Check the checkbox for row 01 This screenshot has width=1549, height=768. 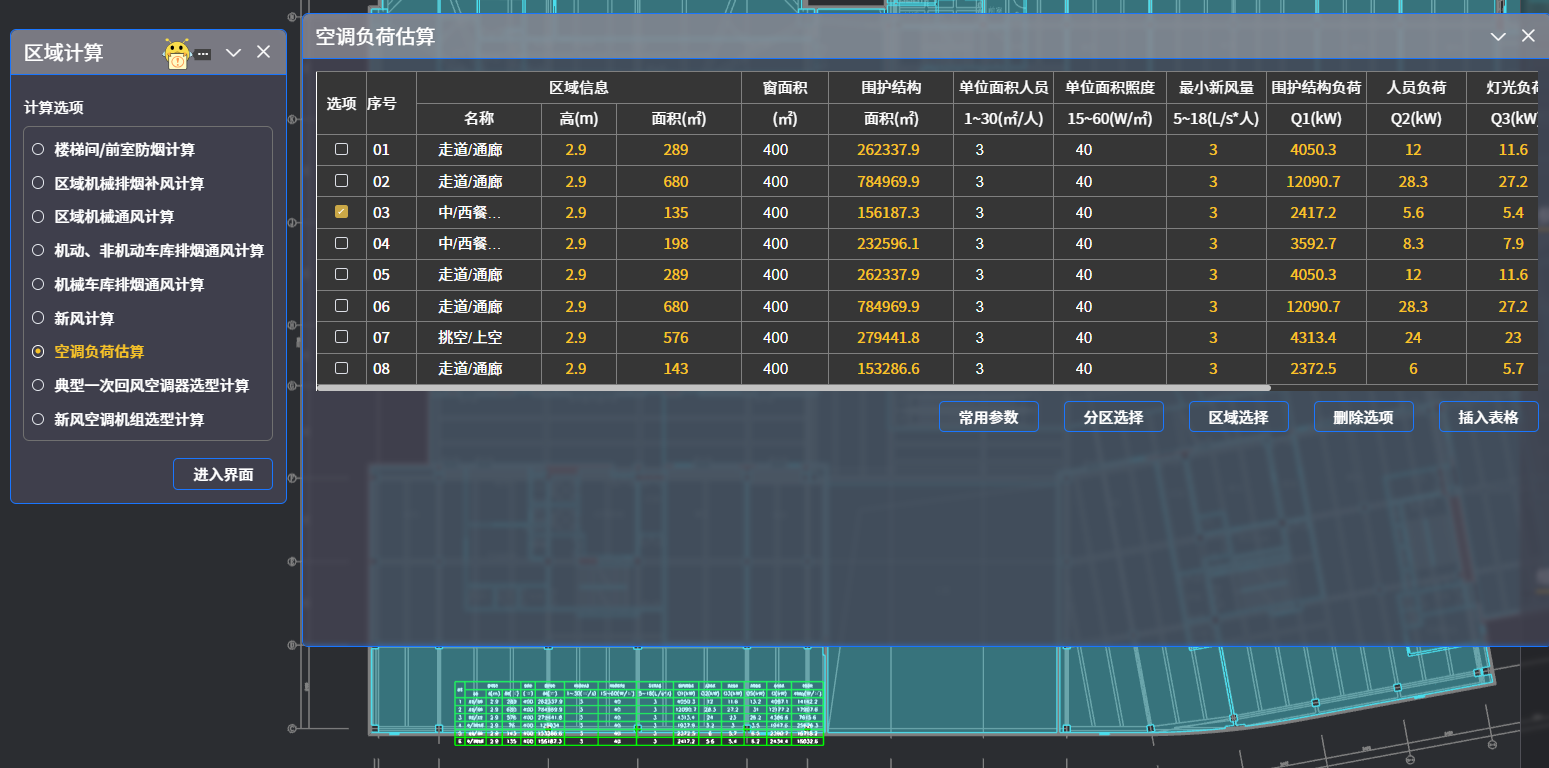(x=341, y=149)
